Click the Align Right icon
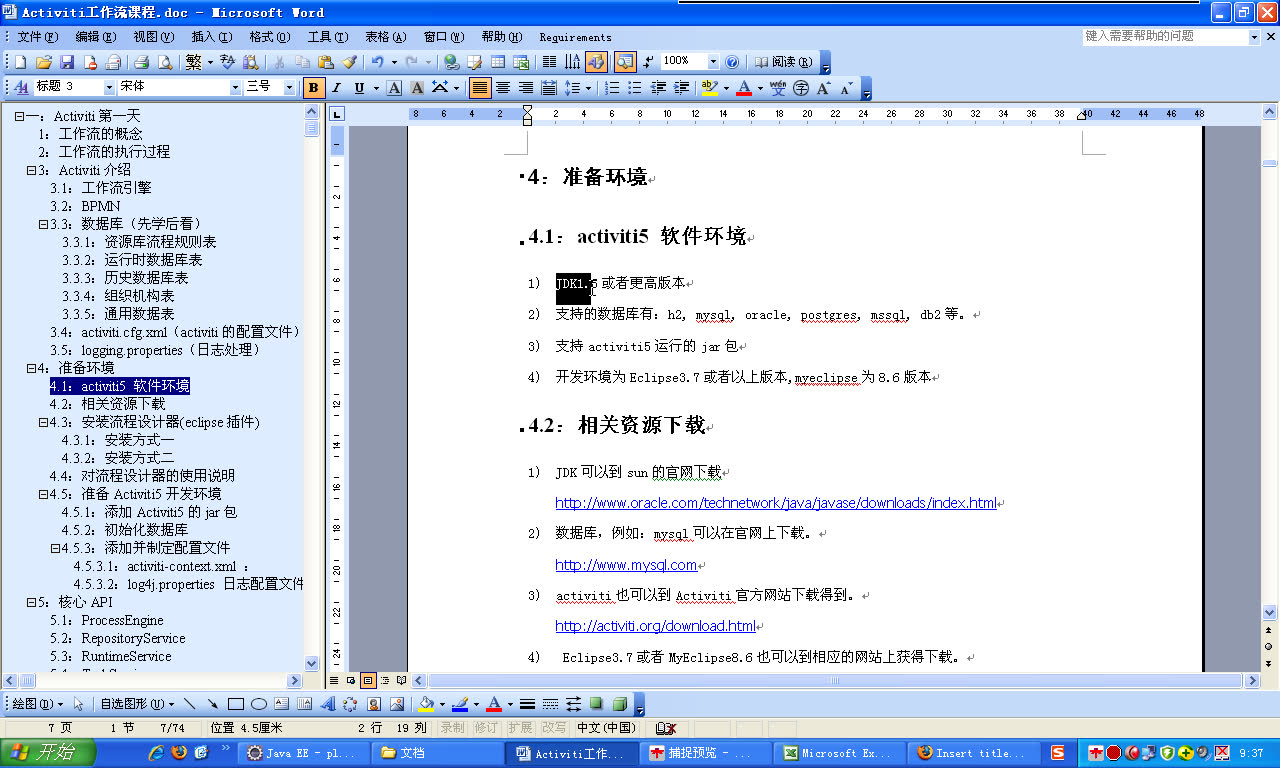Image resolution: width=1280 pixels, height=768 pixels. pyautogui.click(x=526, y=88)
